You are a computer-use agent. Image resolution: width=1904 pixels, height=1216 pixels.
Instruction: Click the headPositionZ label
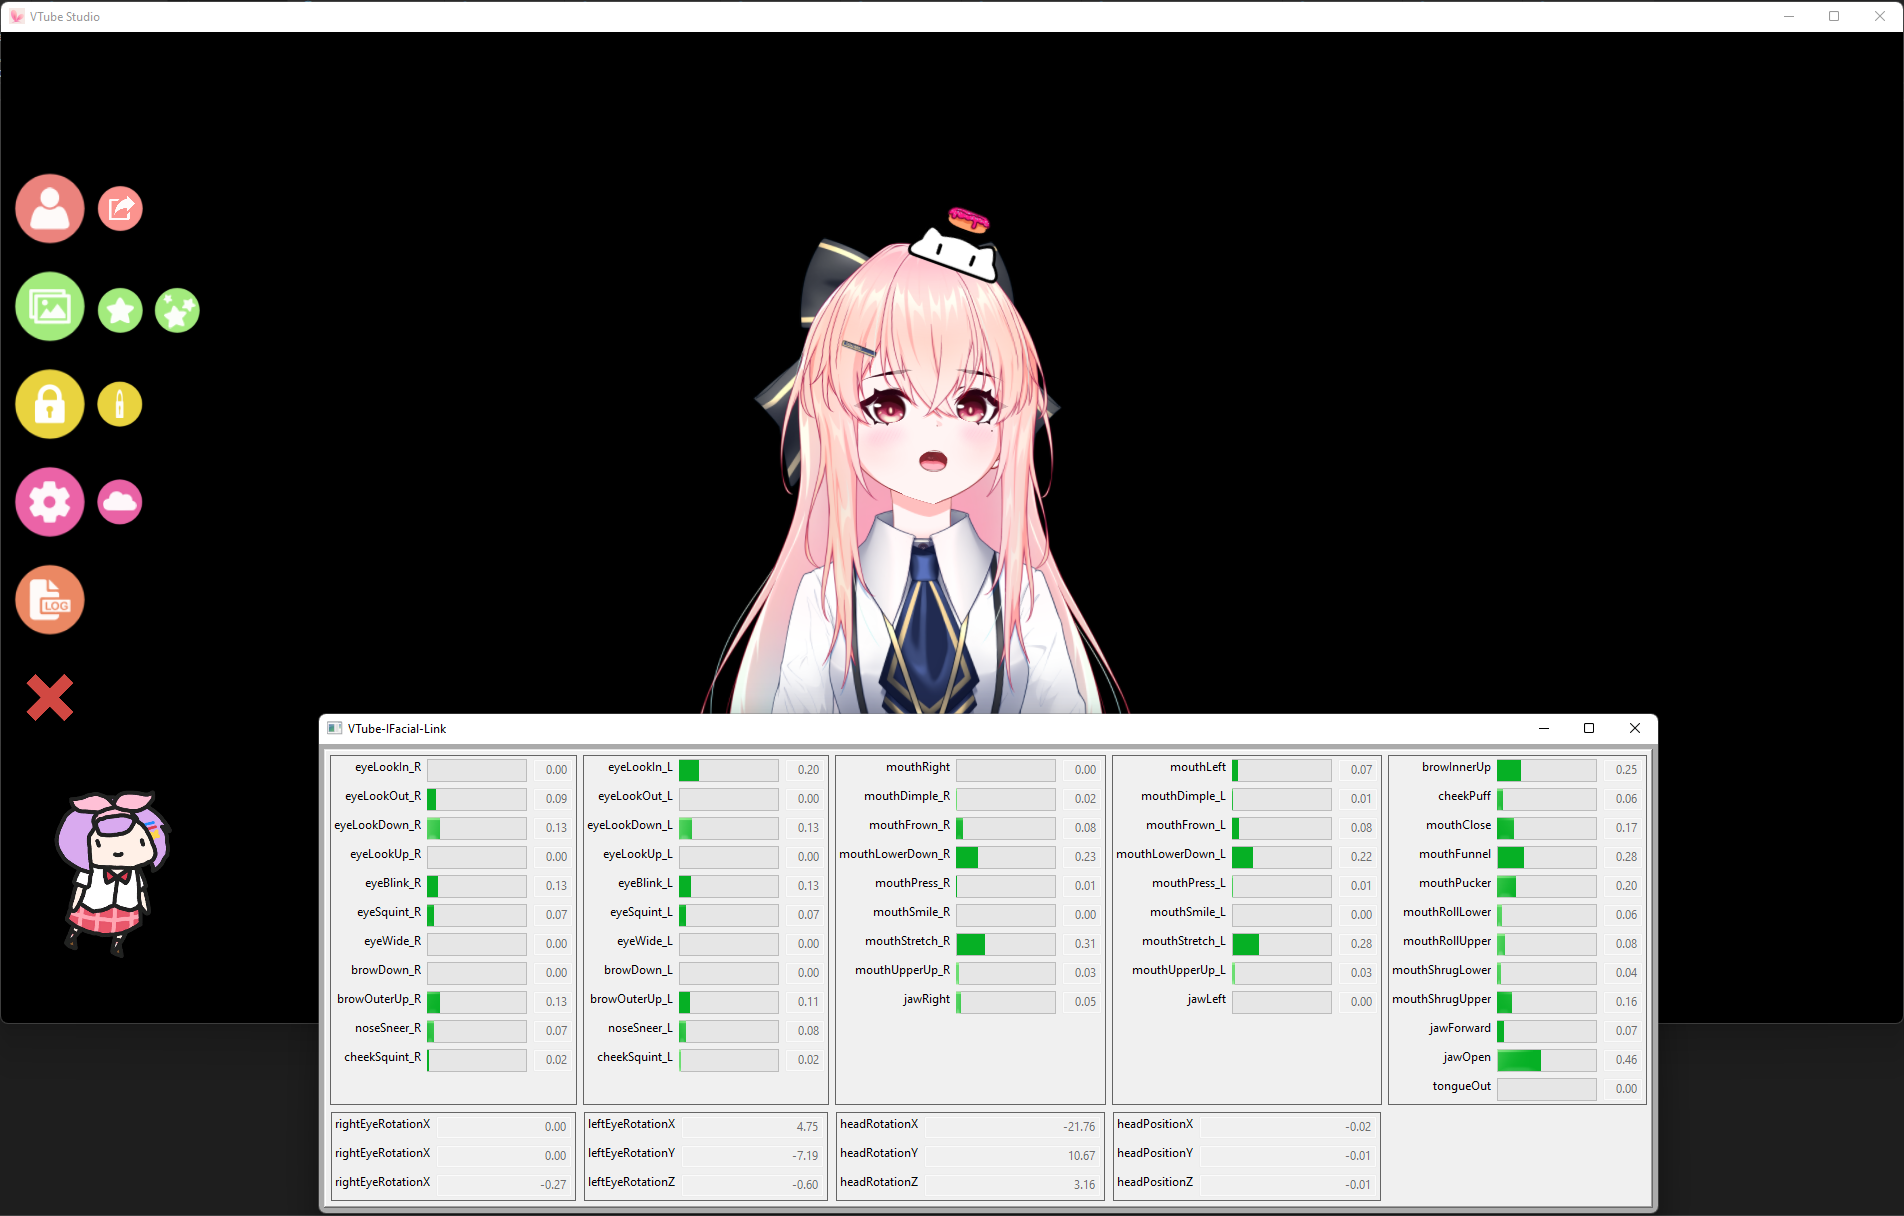tap(1155, 1182)
